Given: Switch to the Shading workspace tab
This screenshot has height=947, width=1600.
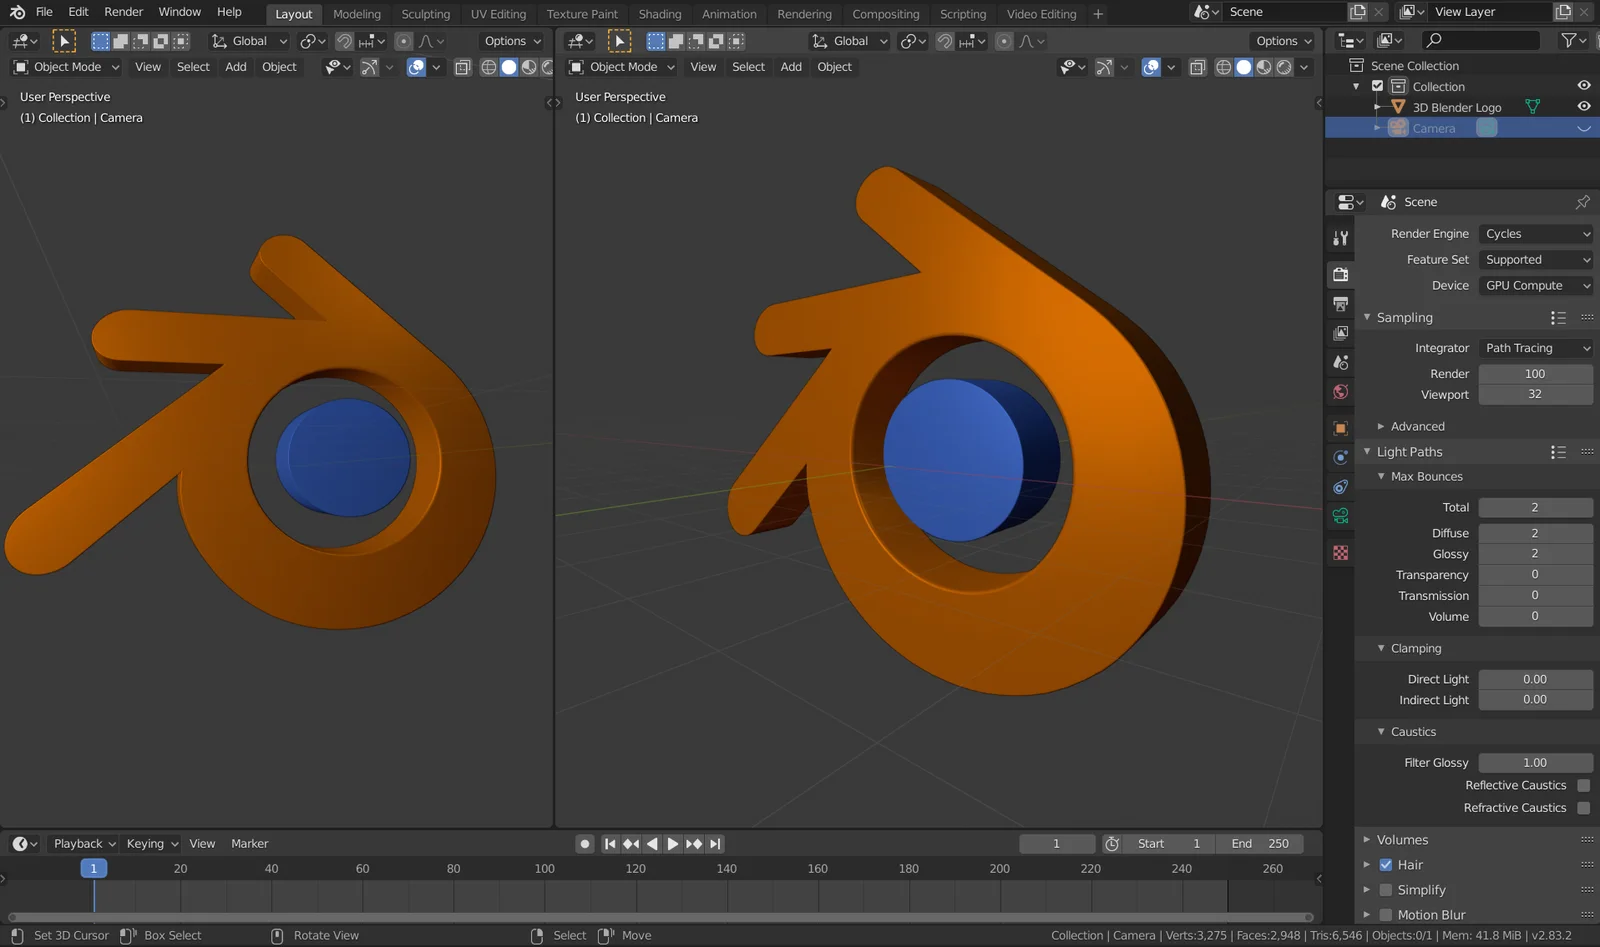Looking at the screenshot, I should point(660,14).
